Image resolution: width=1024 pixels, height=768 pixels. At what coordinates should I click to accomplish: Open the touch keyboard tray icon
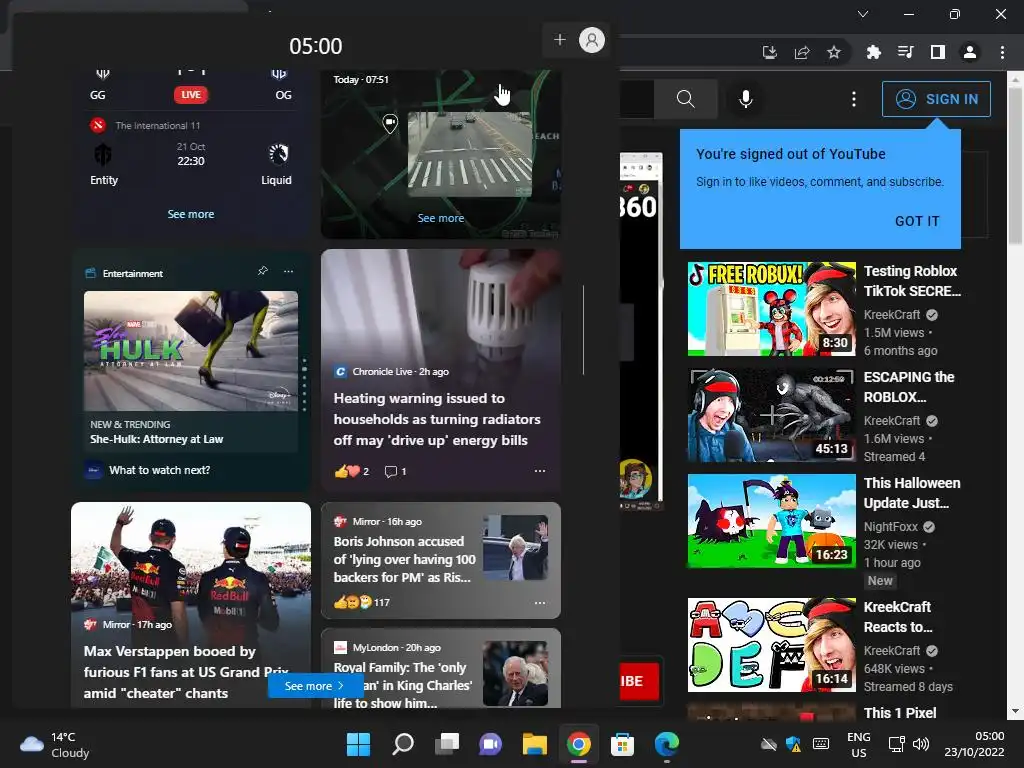[x=821, y=744]
